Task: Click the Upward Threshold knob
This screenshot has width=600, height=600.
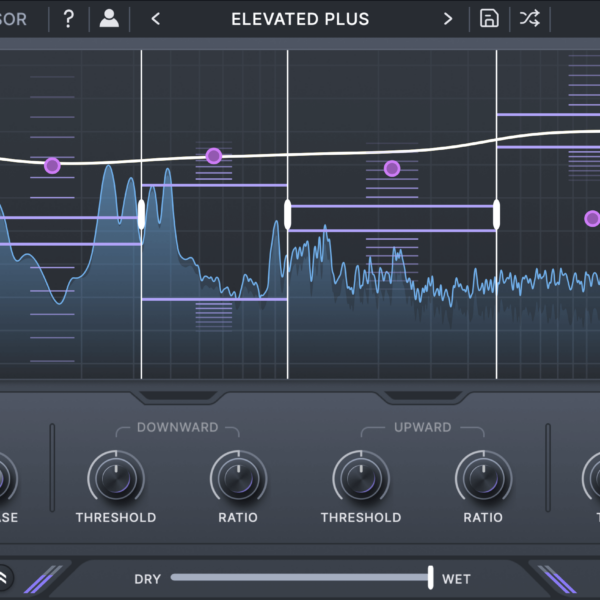Action: (361, 477)
